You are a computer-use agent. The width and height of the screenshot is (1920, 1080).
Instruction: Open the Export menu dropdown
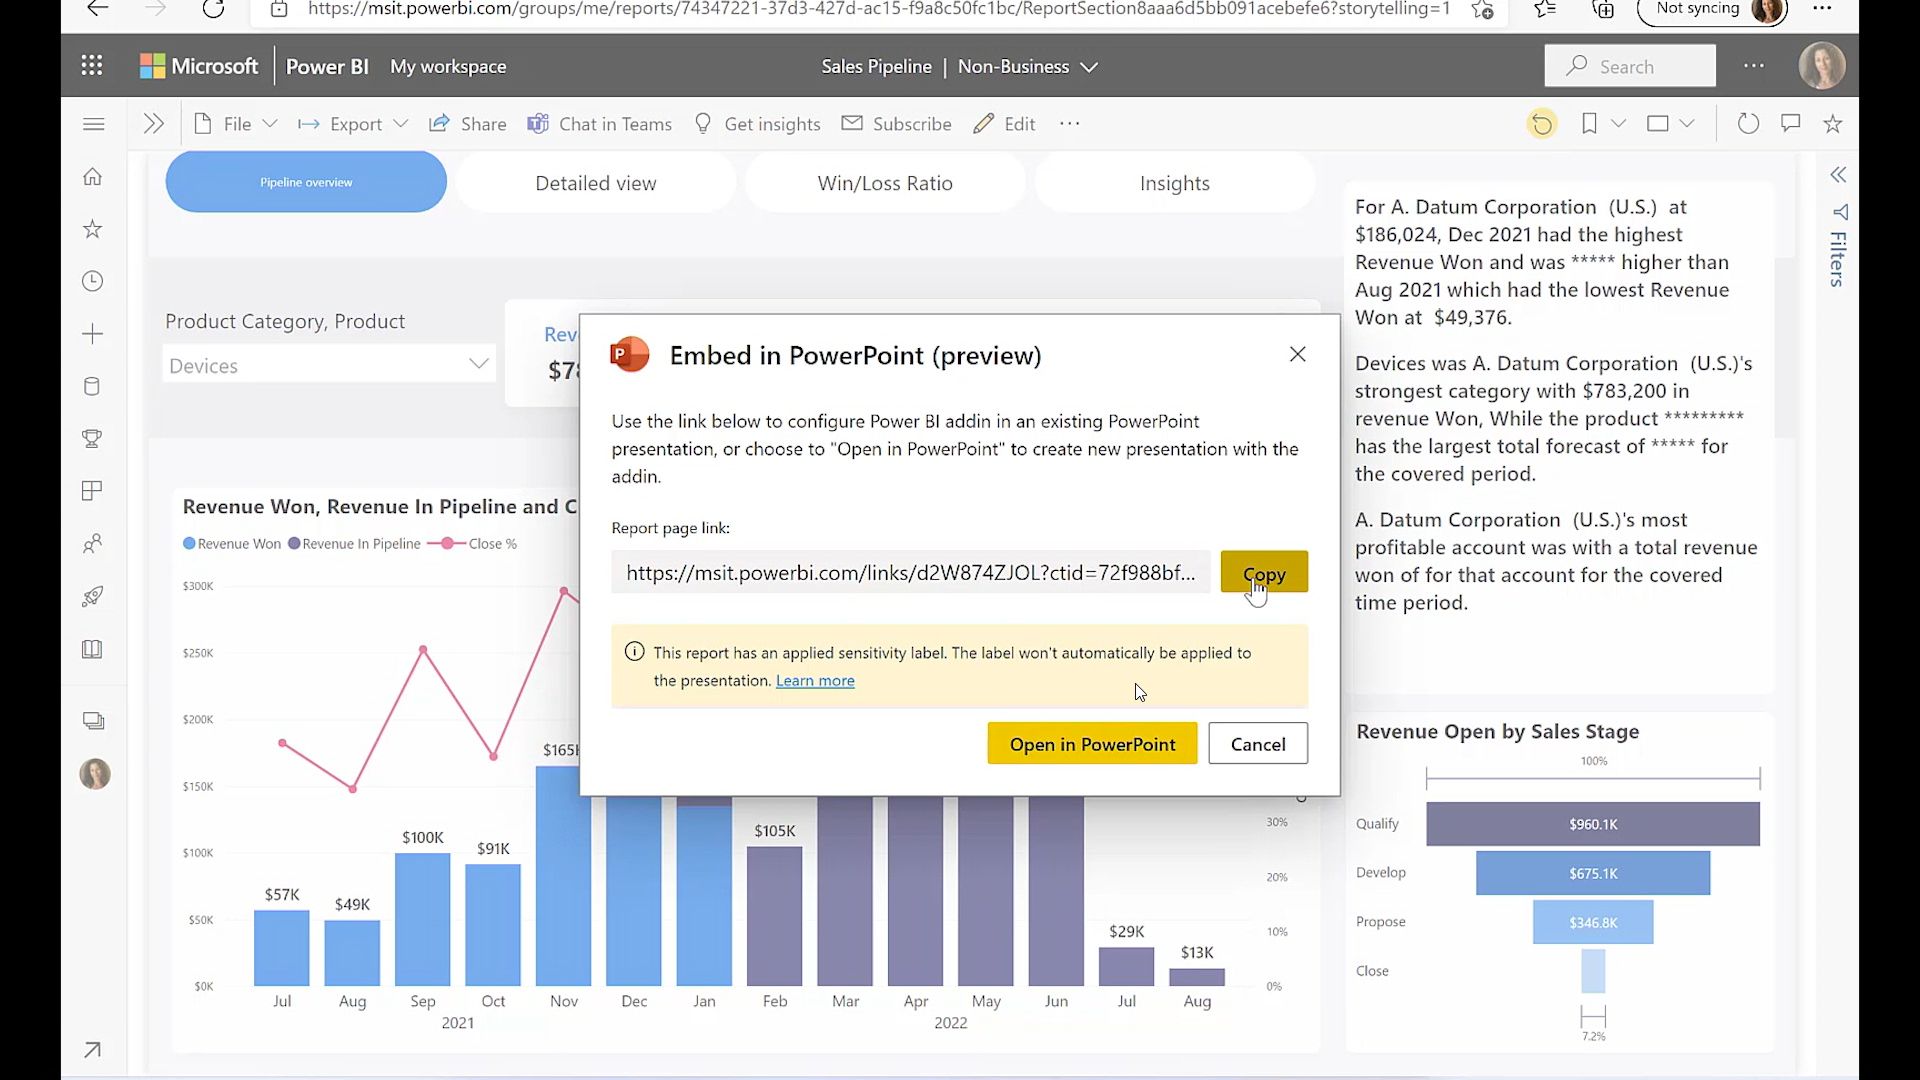[x=353, y=124]
